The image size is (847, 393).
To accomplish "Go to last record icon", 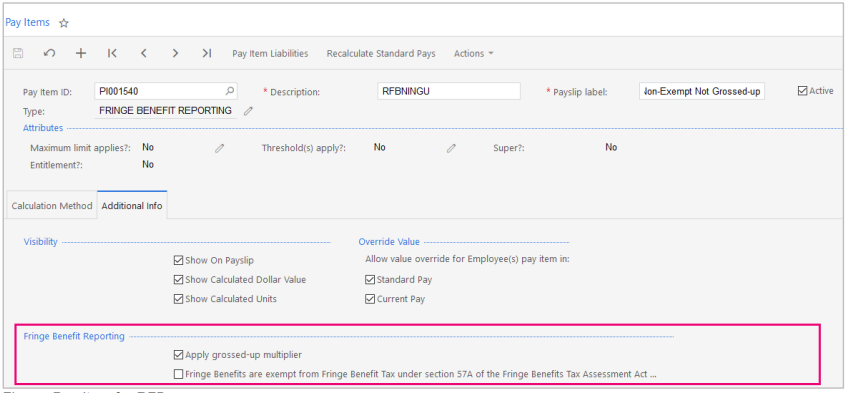I will (x=206, y=53).
